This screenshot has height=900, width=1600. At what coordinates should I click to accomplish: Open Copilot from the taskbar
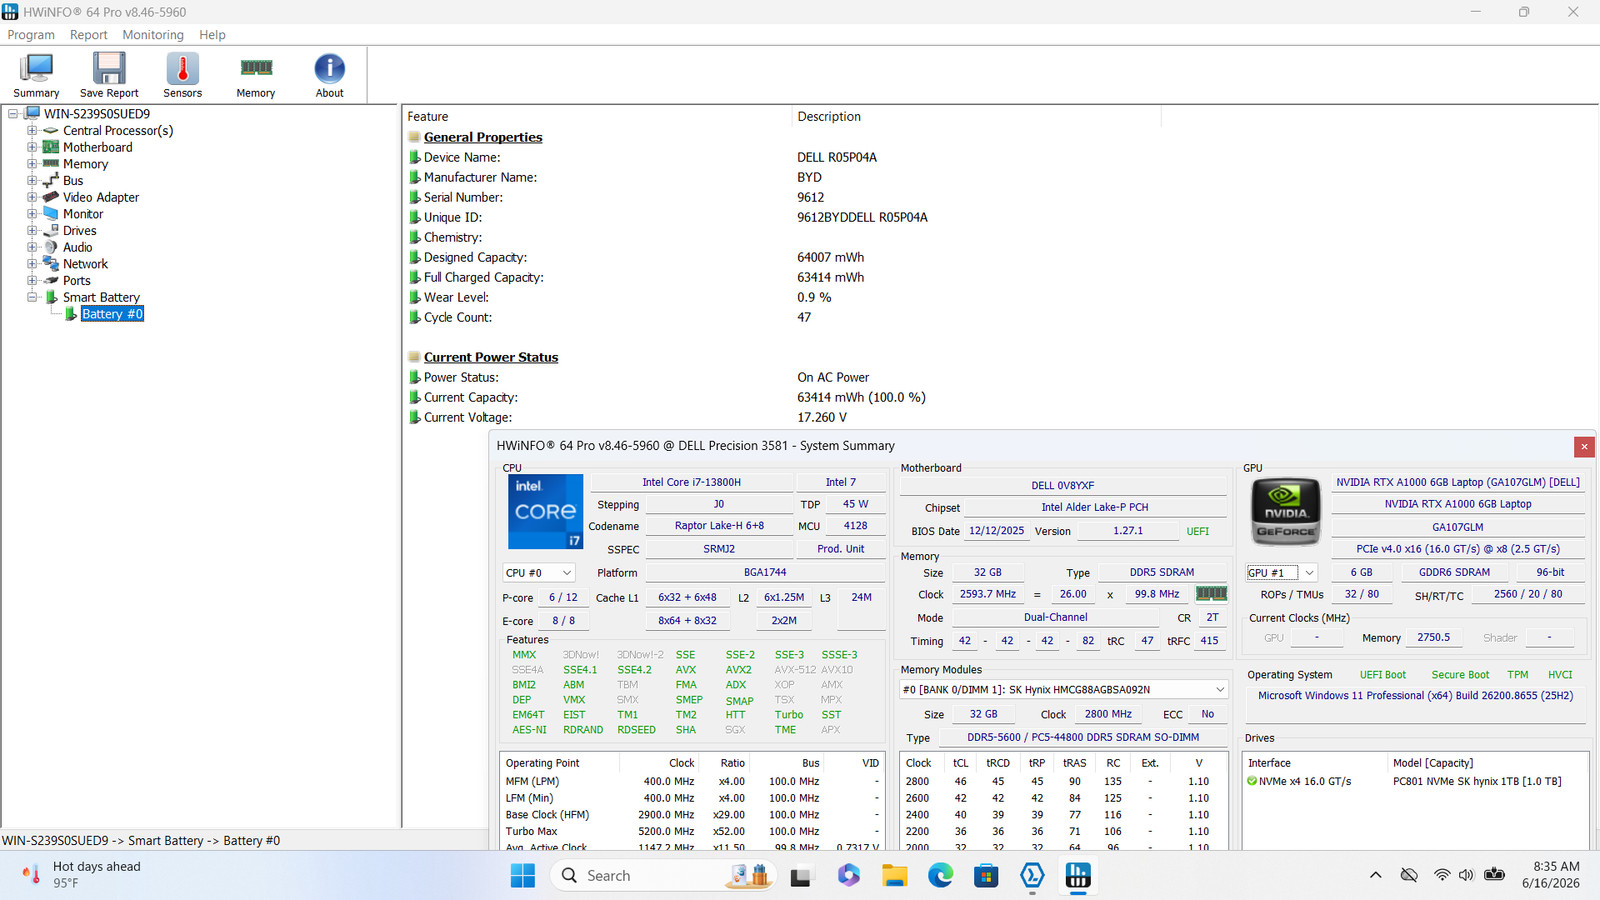click(x=849, y=876)
